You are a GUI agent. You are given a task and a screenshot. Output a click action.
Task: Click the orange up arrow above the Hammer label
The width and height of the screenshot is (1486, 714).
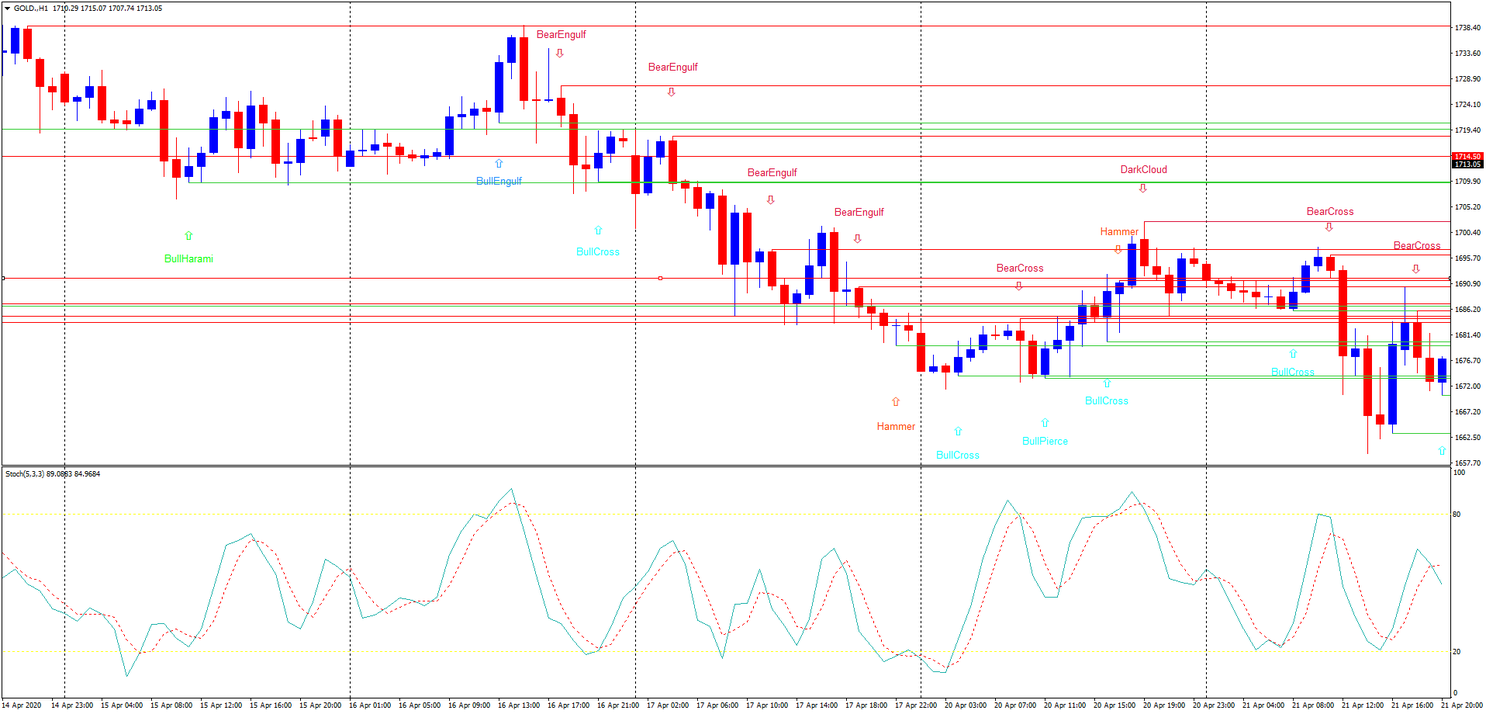click(895, 402)
